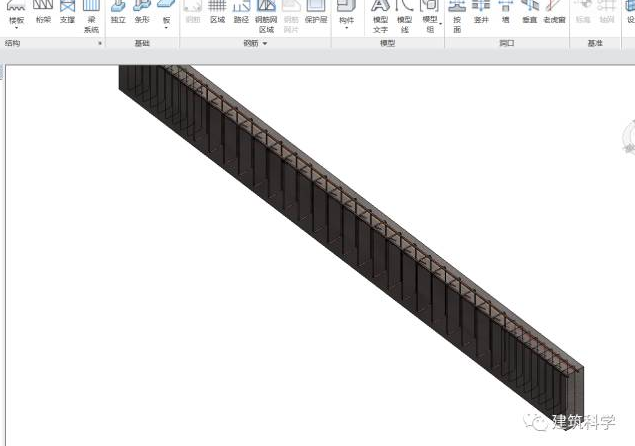Open the 结构 panel settings launcher arrow
Screen dimensions: 635x446
click(x=100, y=43)
